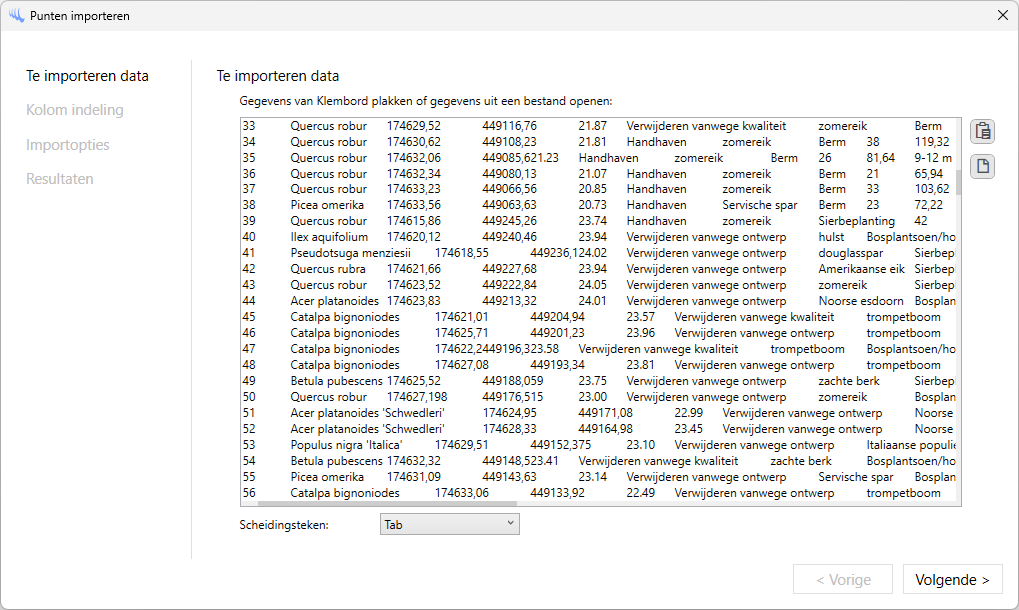
Task: Select 'Te importeren data' step in sidebar
Action: click(x=87, y=76)
